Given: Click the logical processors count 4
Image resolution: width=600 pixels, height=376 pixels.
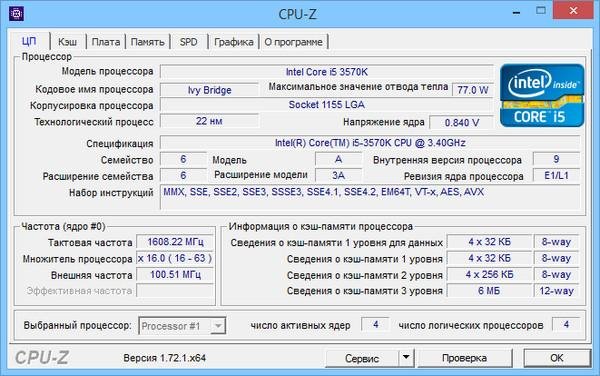Looking at the screenshot, I should 566,325.
